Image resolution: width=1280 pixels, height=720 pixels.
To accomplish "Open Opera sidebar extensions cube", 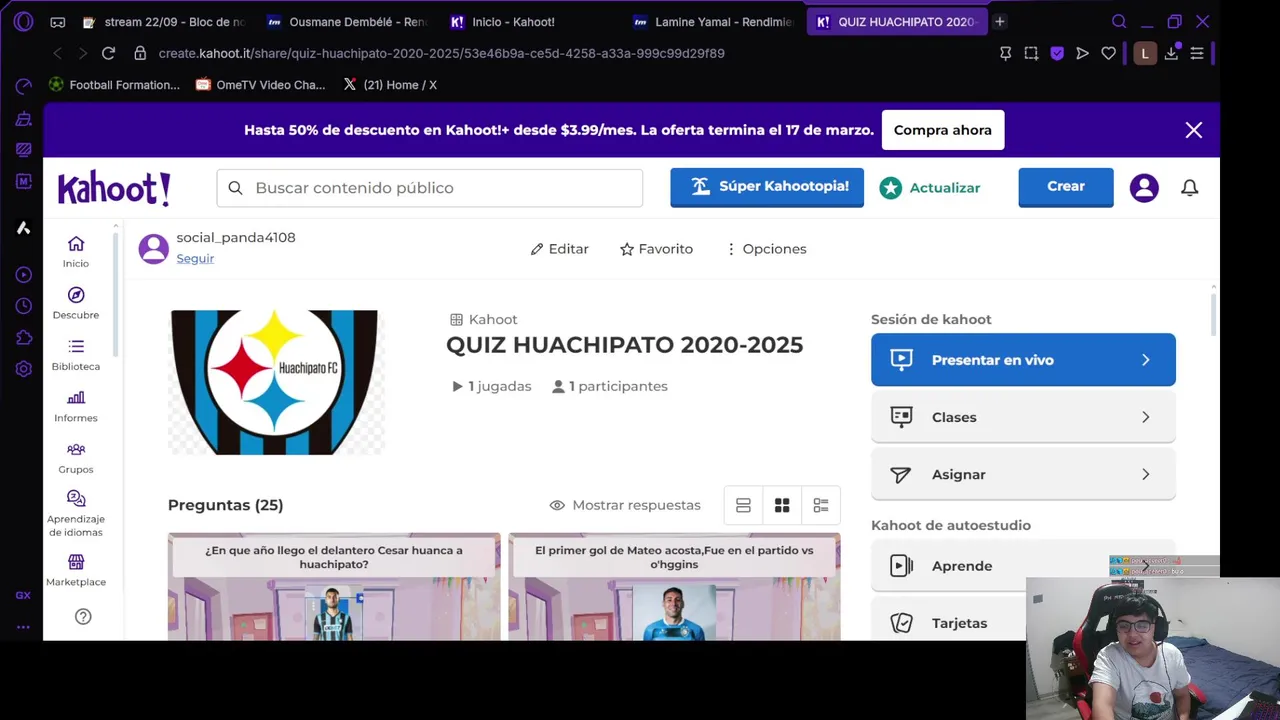I will pyautogui.click(x=23, y=338).
